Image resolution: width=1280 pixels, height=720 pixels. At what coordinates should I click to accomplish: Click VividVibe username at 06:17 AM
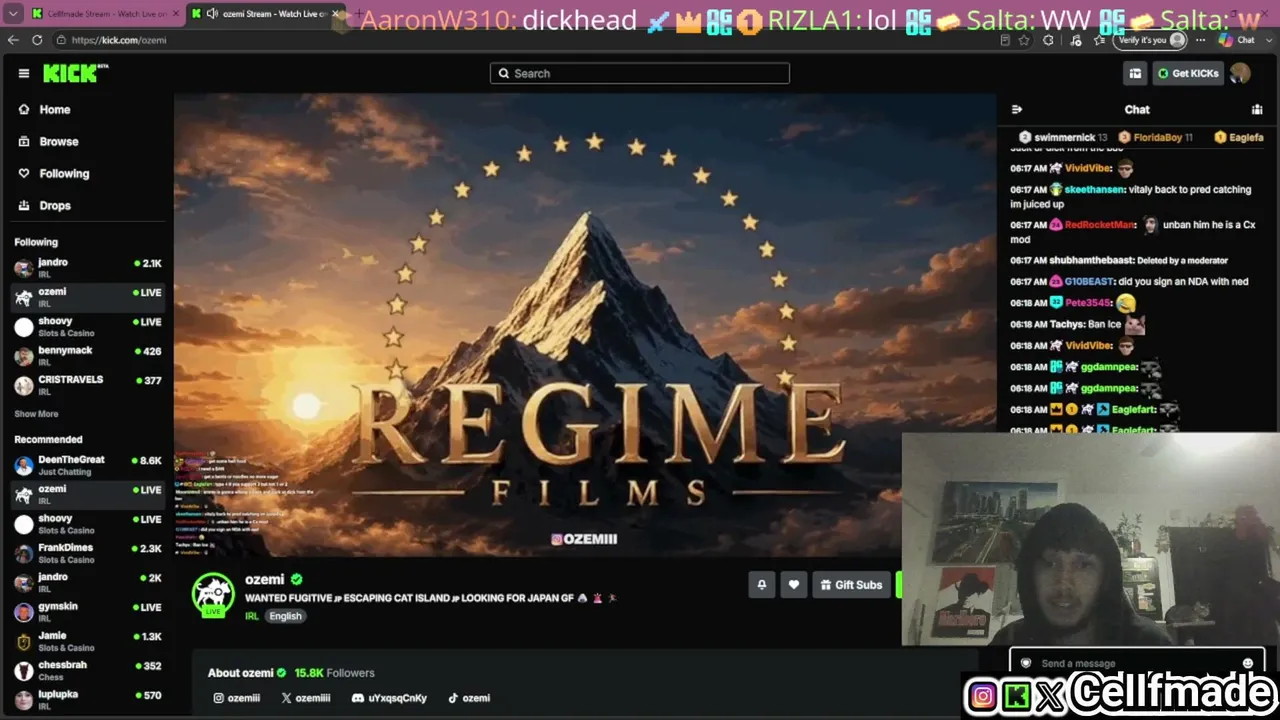(1088, 168)
